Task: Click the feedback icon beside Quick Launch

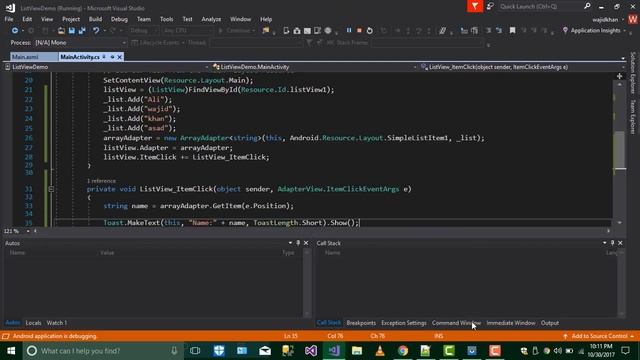Action: tap(490, 6)
